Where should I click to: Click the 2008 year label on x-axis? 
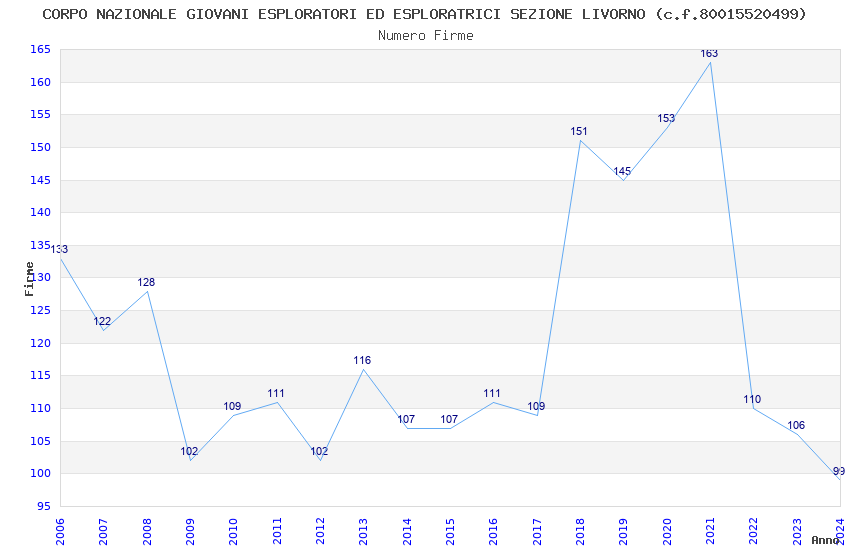pyautogui.click(x=146, y=532)
